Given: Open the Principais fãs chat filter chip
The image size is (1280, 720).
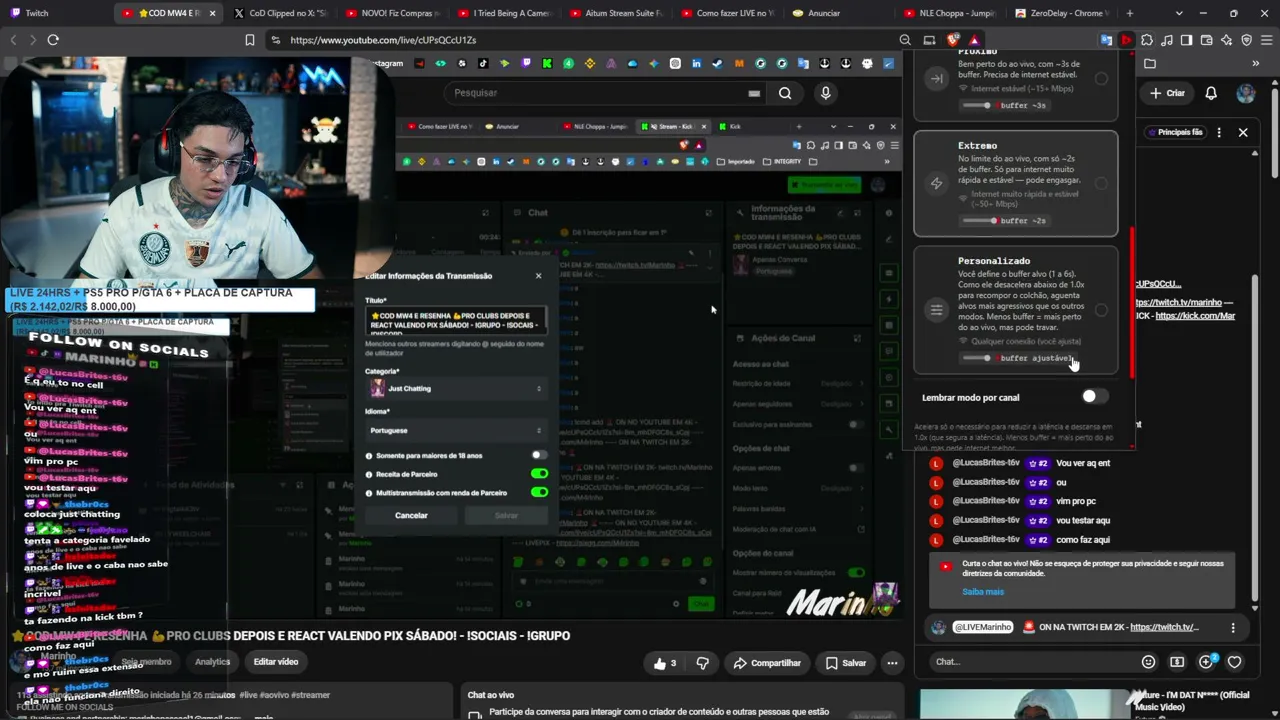Looking at the screenshot, I should tap(1174, 132).
